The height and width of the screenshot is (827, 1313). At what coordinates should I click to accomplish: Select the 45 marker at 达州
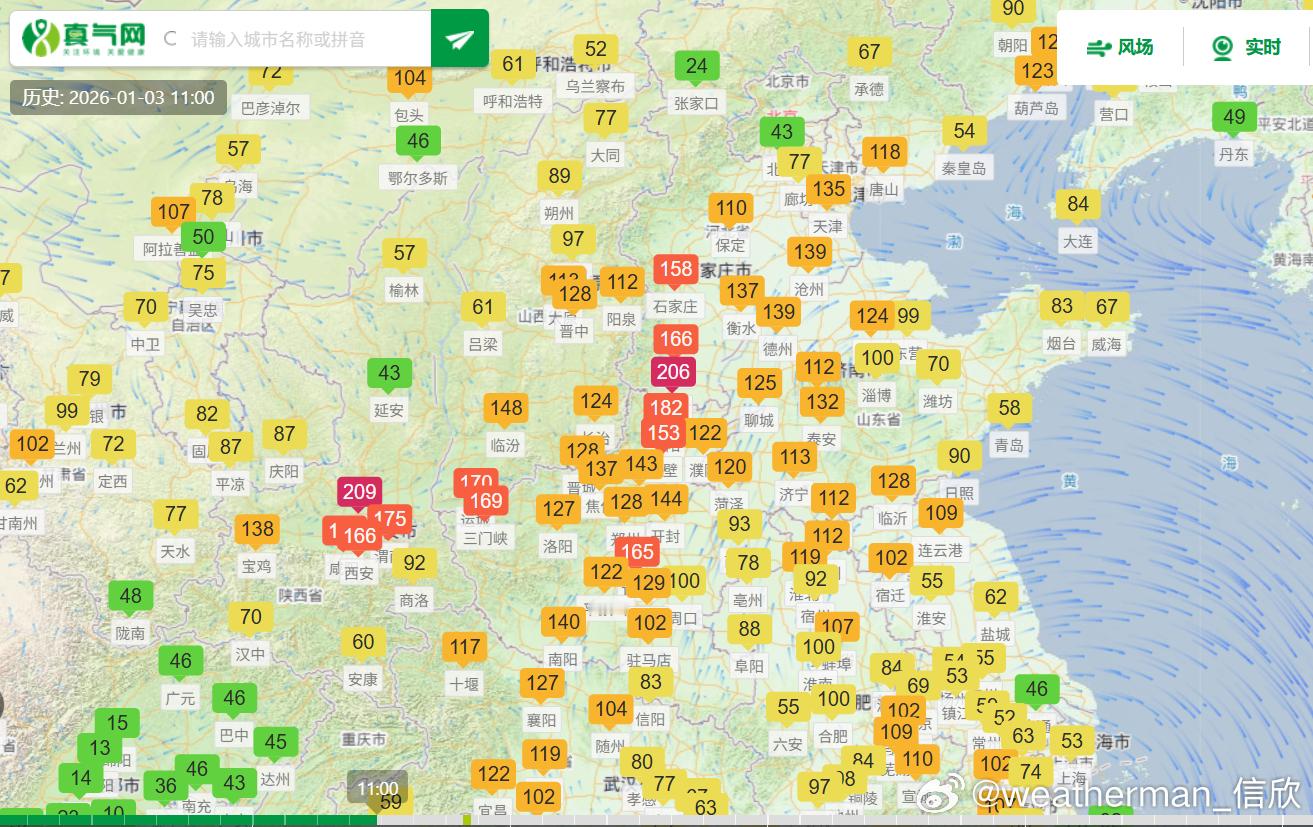275,744
